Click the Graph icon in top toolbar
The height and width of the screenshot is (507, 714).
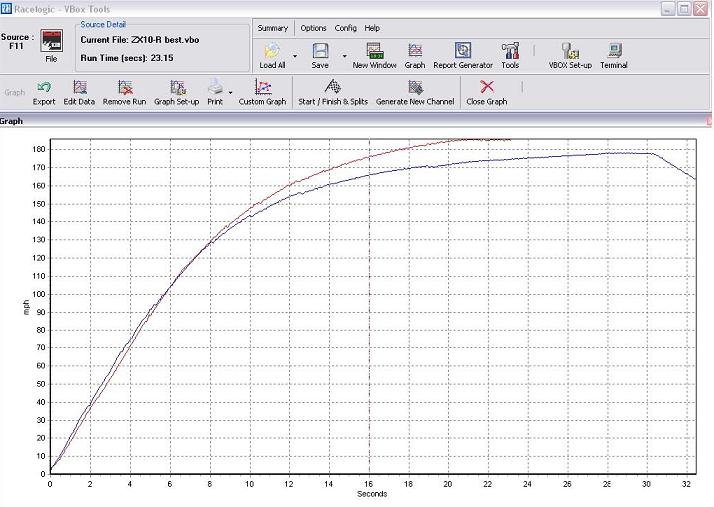click(414, 51)
